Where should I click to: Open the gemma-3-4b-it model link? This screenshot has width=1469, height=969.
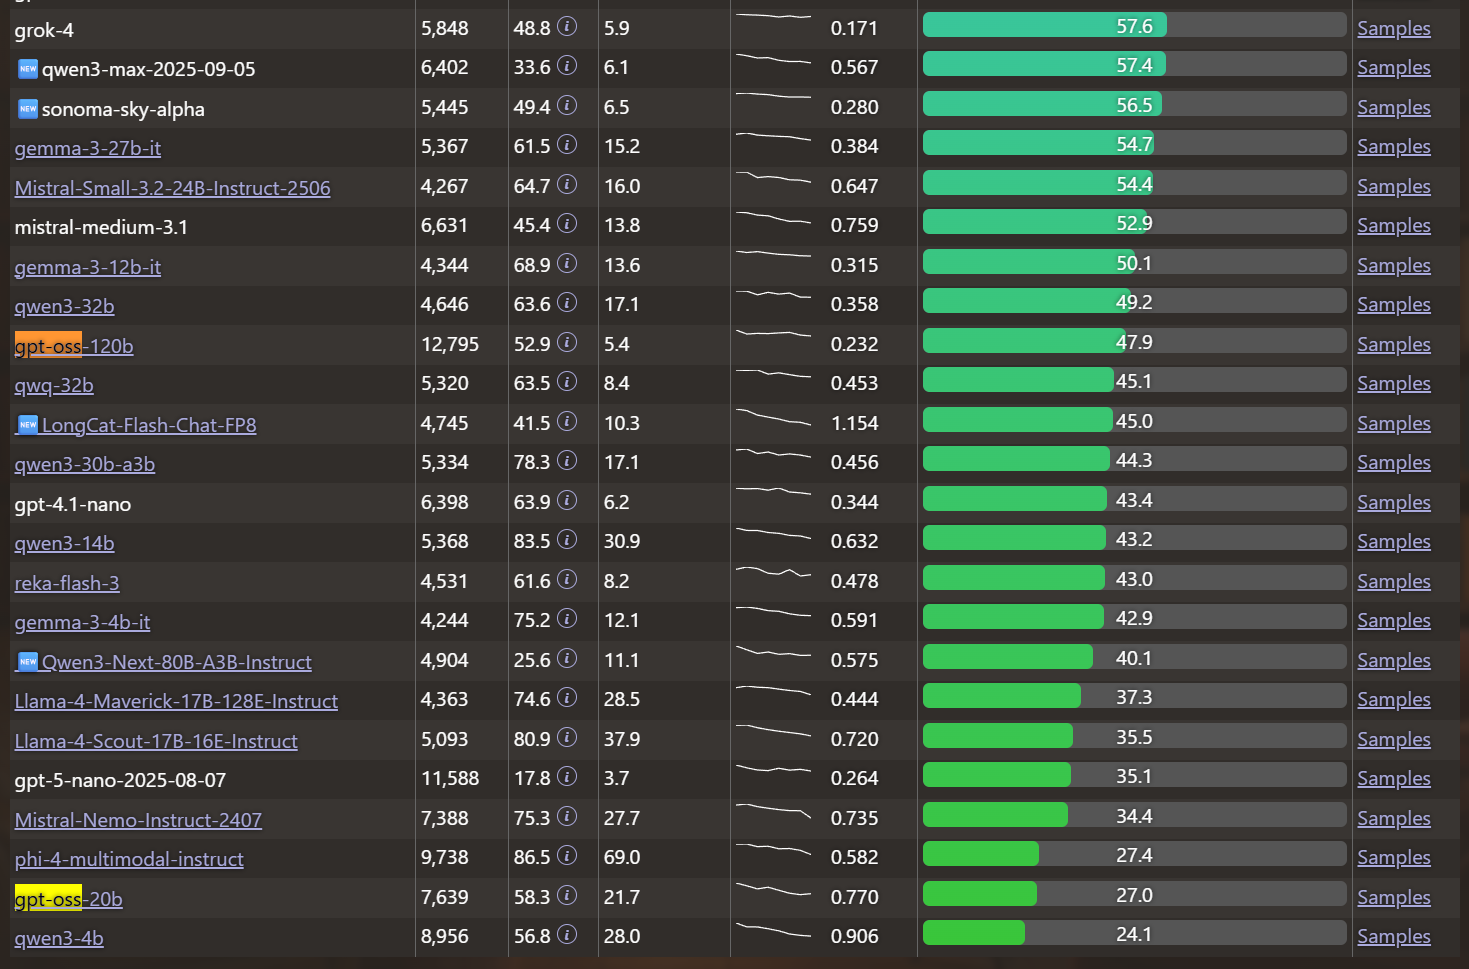82,622
